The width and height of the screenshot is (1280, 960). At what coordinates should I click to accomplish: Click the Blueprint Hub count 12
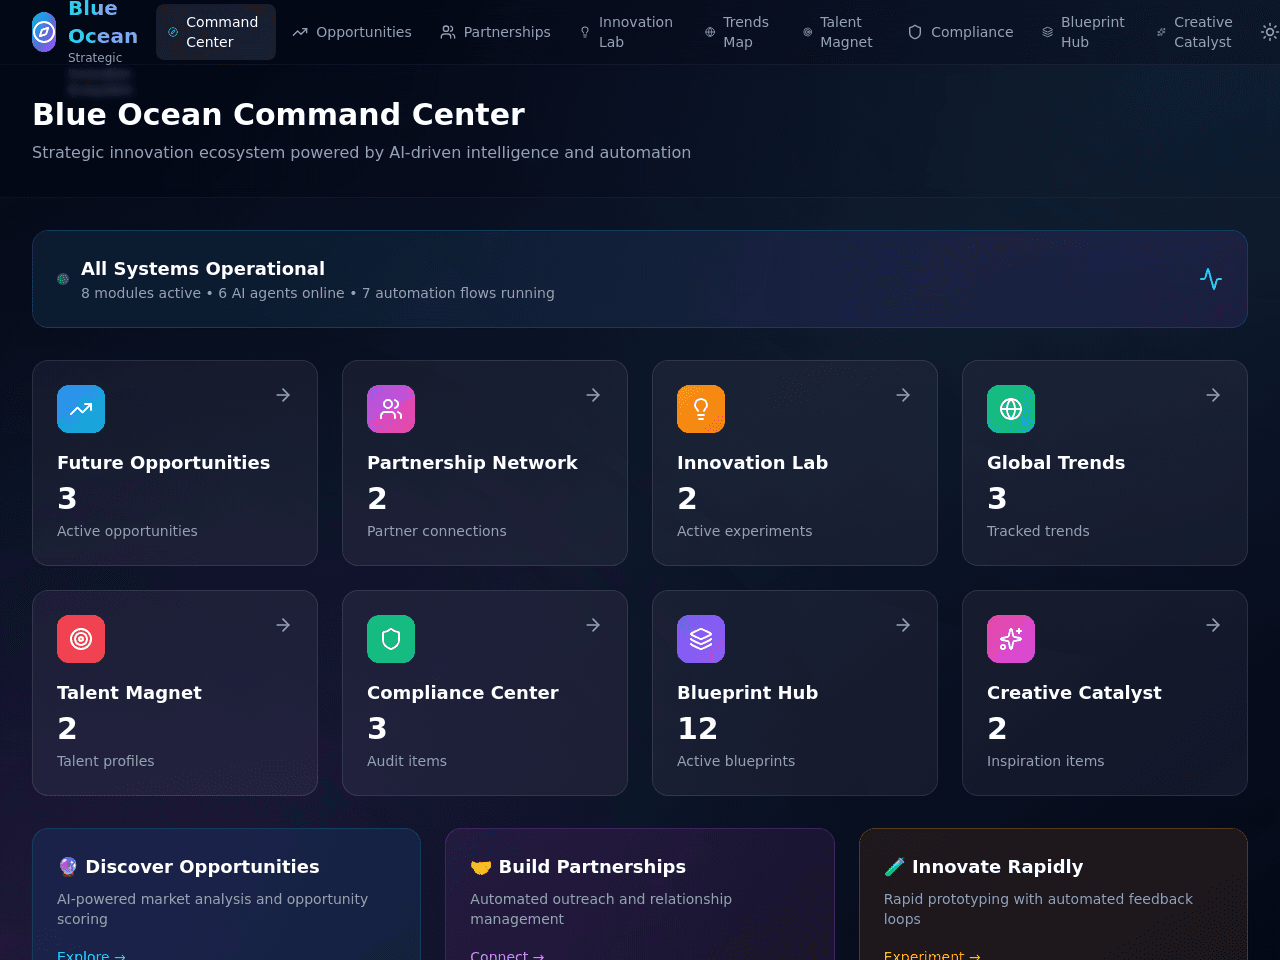pyautogui.click(x=697, y=728)
